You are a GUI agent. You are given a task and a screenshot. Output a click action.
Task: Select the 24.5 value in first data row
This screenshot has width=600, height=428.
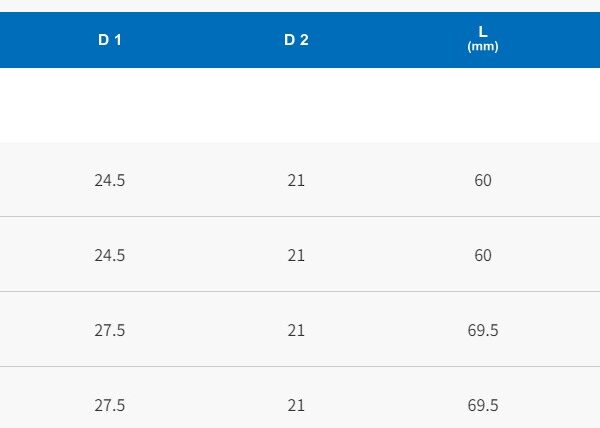pos(109,180)
